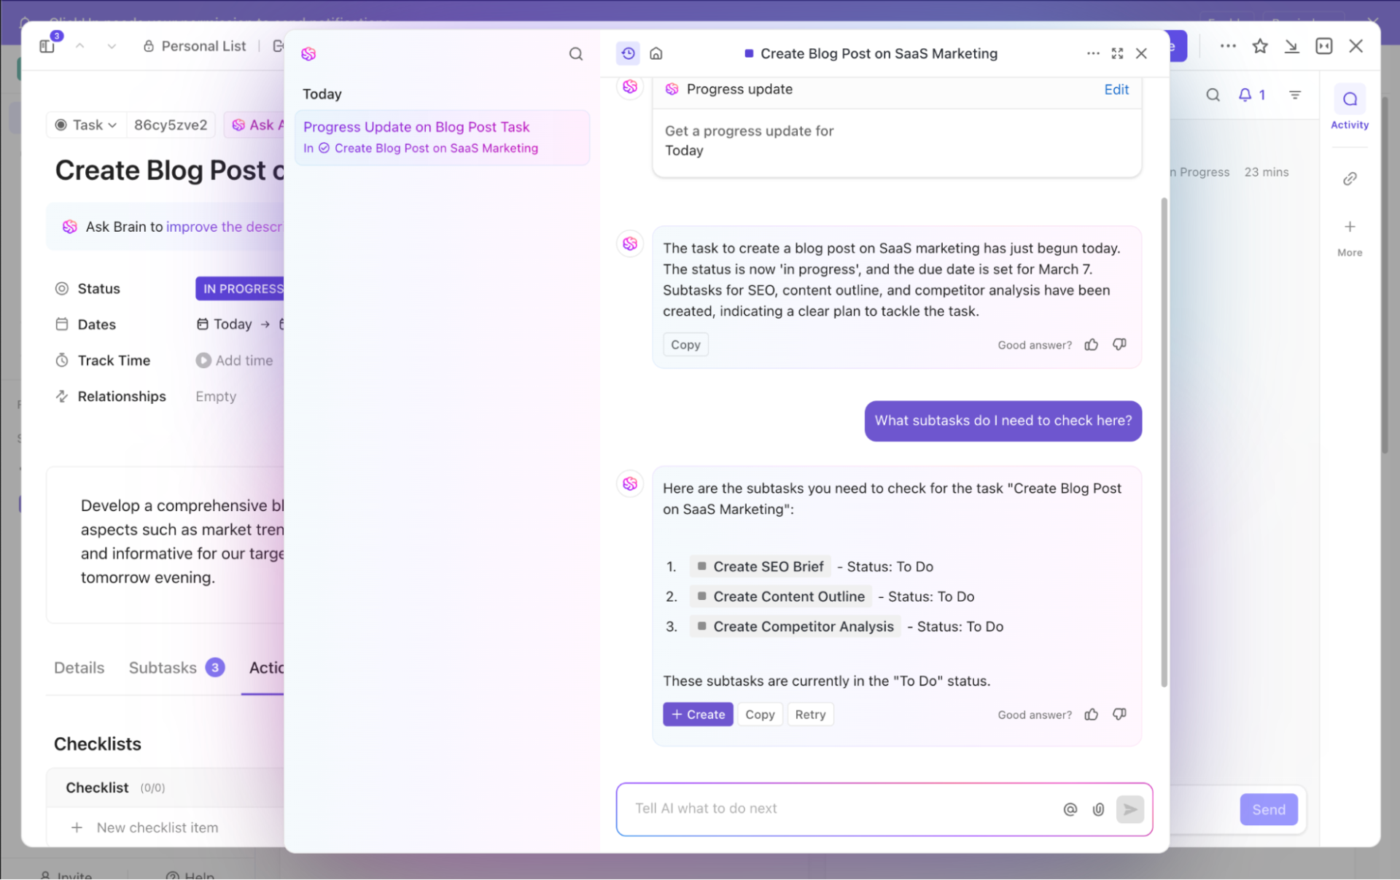The height and width of the screenshot is (880, 1400).
Task: Open the notifications bell showing 1
Action: click(x=1252, y=95)
